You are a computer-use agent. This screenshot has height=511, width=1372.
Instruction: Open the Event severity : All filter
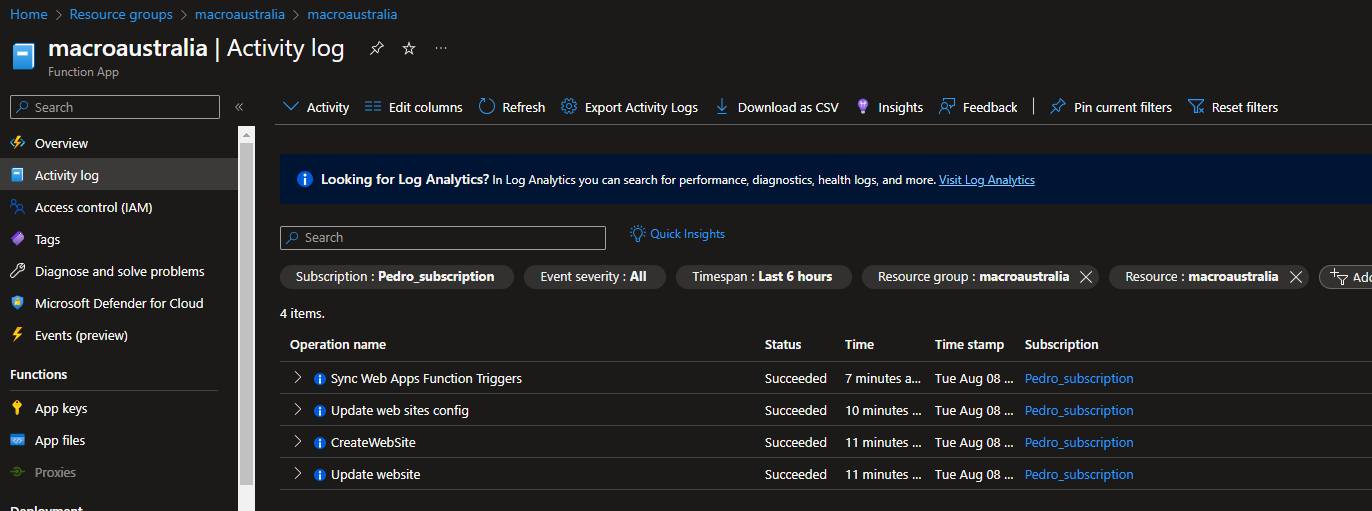[x=594, y=277]
